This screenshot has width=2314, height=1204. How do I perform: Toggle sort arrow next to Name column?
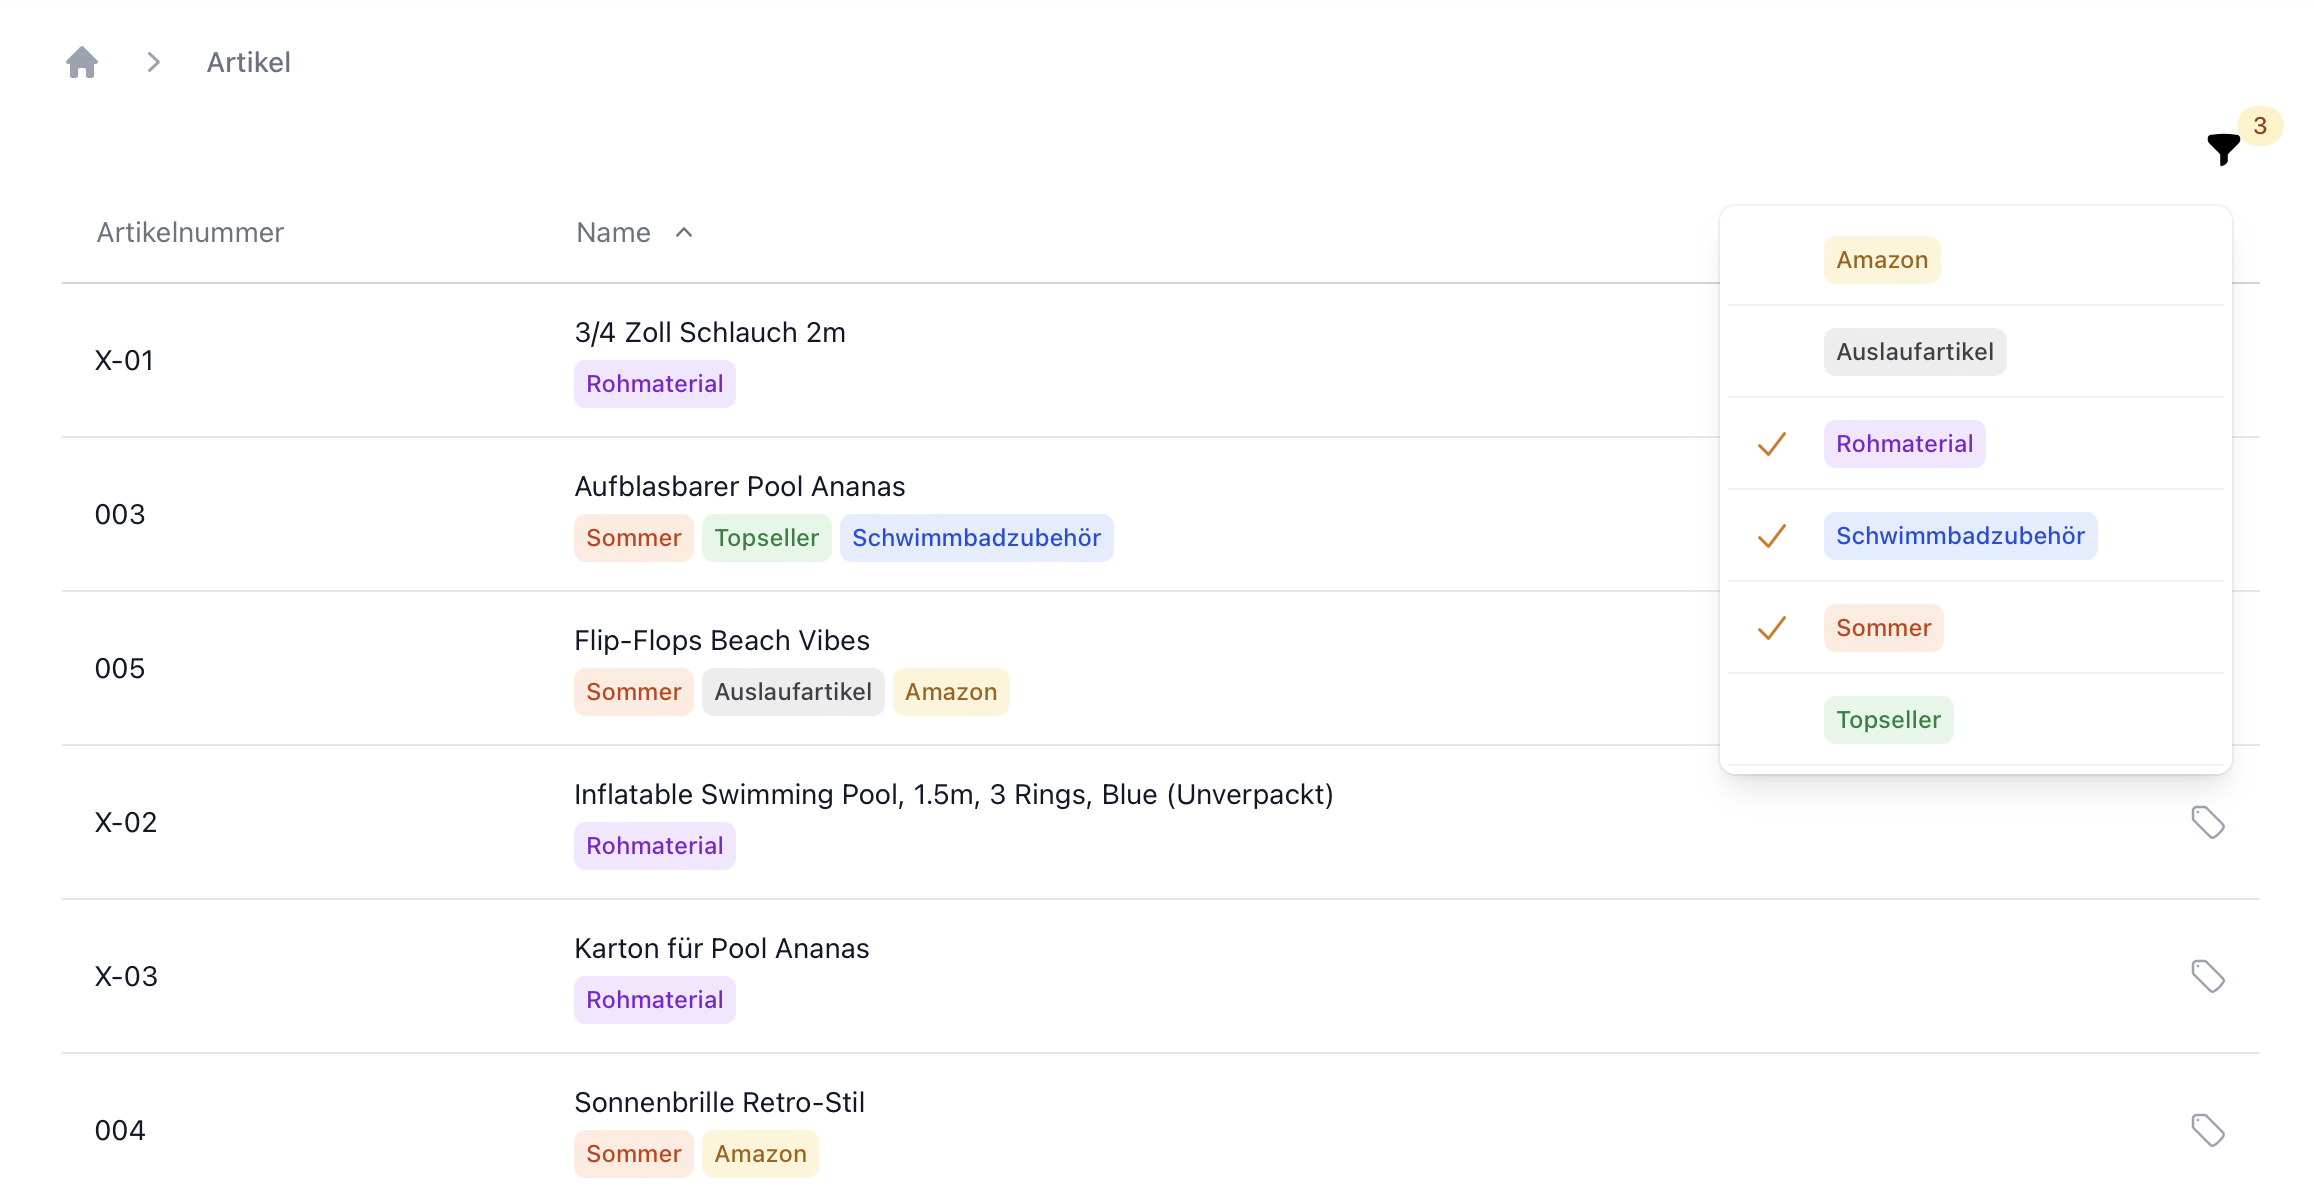pos(684,233)
